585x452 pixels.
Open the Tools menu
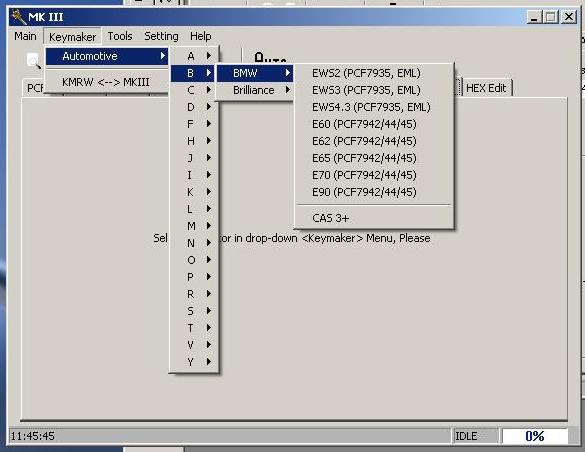[120, 36]
